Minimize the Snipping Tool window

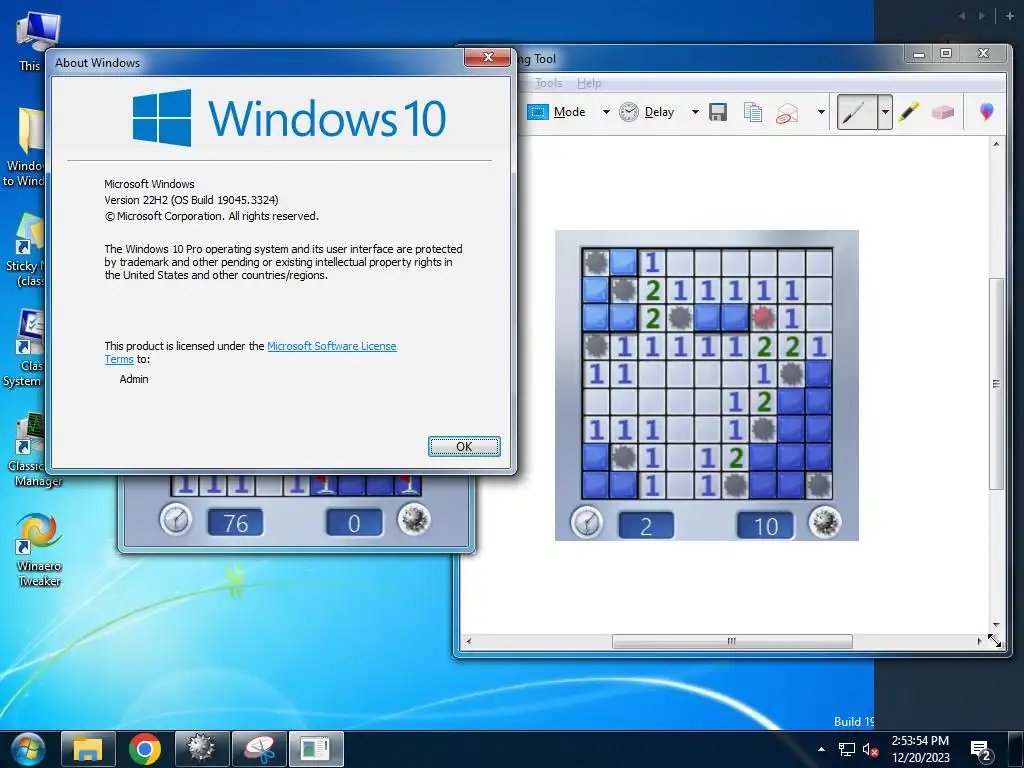point(919,54)
